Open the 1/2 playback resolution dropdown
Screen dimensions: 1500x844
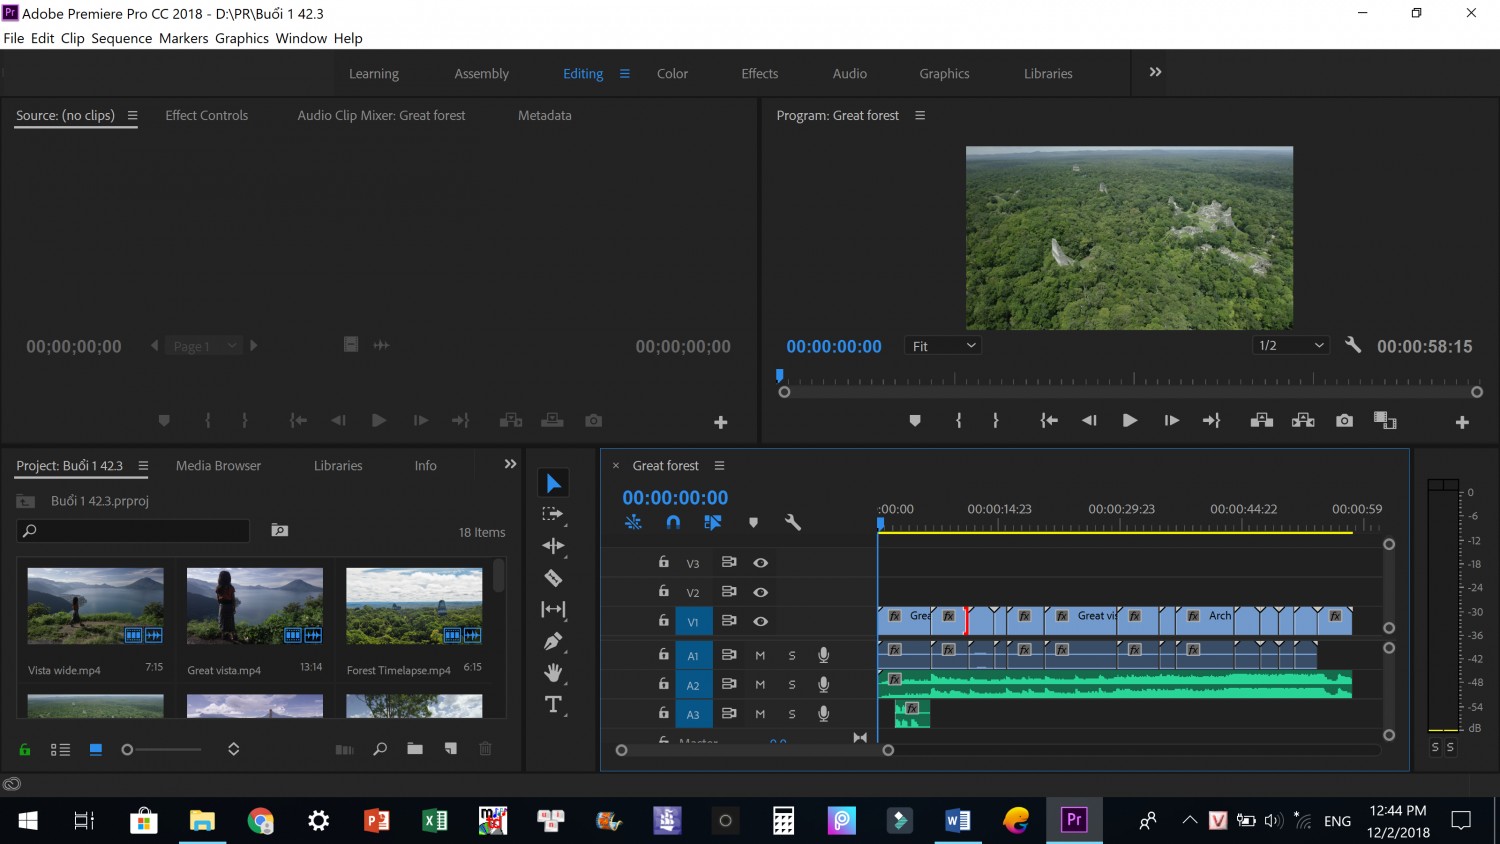click(1290, 345)
